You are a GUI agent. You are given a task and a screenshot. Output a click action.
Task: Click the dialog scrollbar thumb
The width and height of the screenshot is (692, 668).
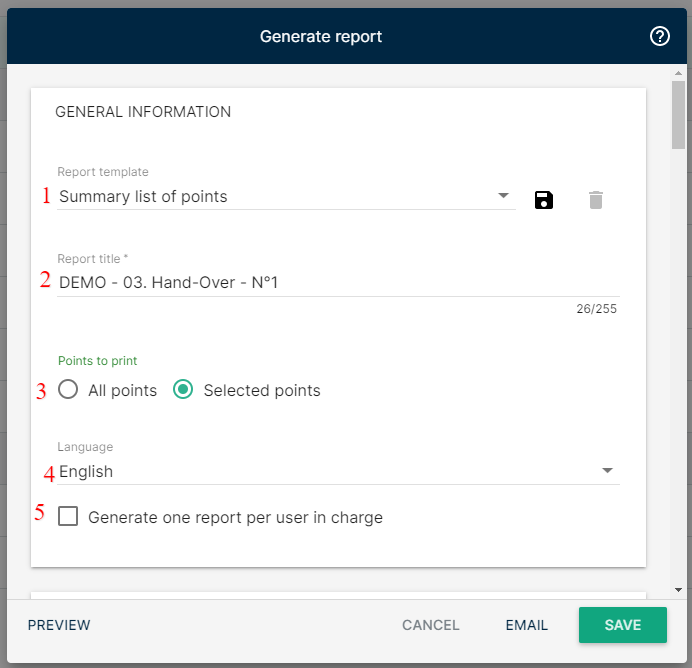678,115
